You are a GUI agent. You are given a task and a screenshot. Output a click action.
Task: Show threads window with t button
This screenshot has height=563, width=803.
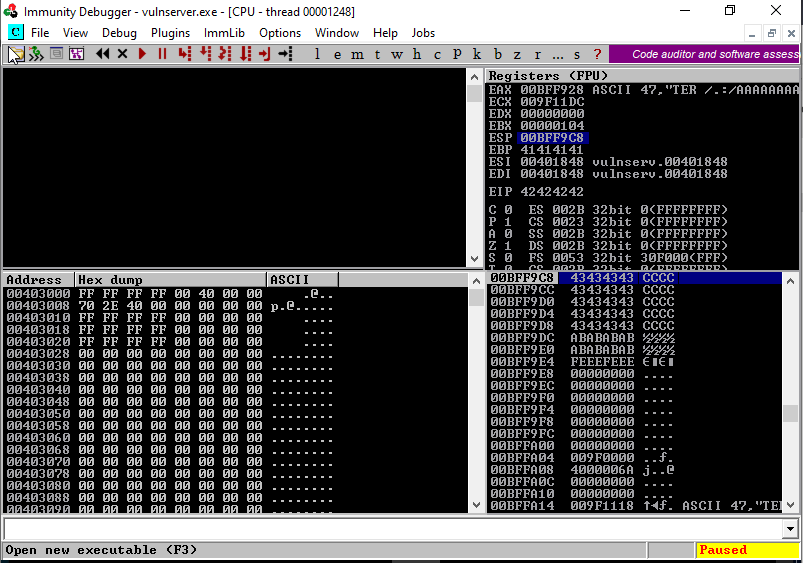[377, 54]
